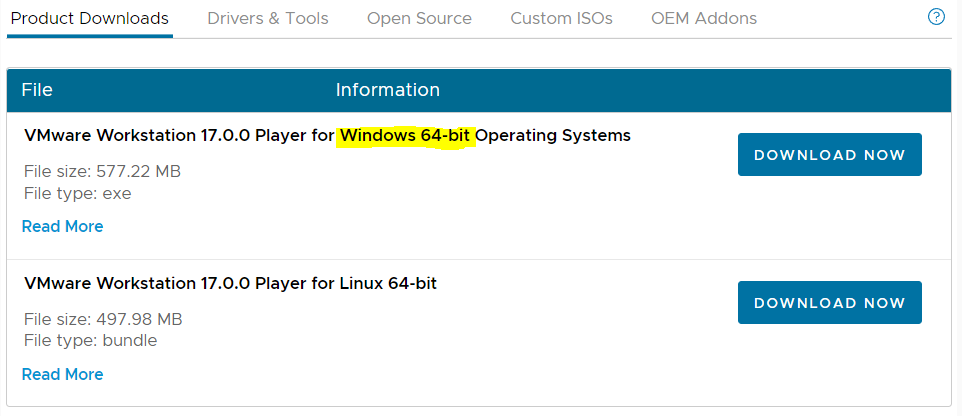The height and width of the screenshot is (416, 962).
Task: Open the OEM Addons tab
Action: (x=704, y=18)
